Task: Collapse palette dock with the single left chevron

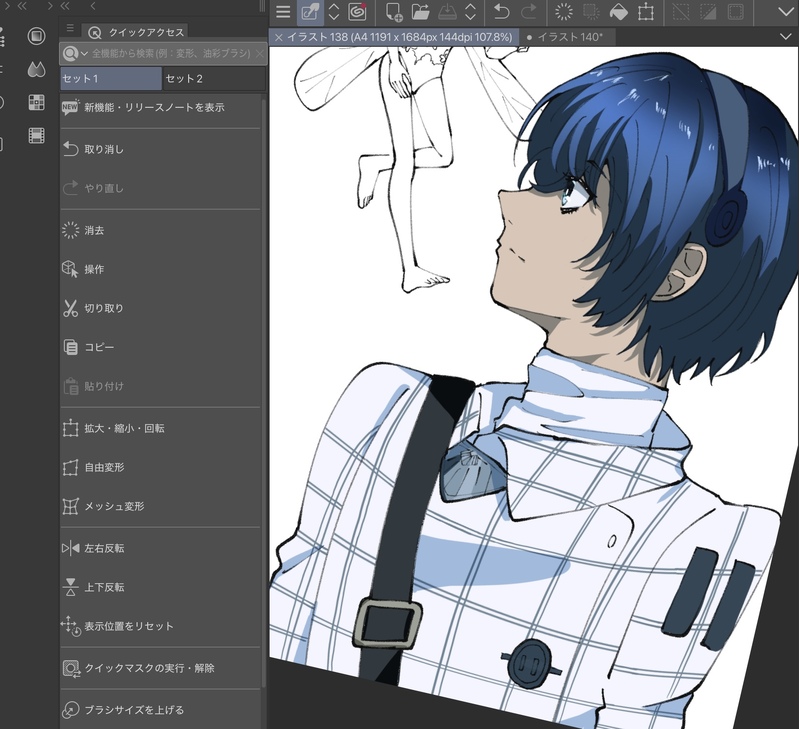Action: (x=93, y=6)
